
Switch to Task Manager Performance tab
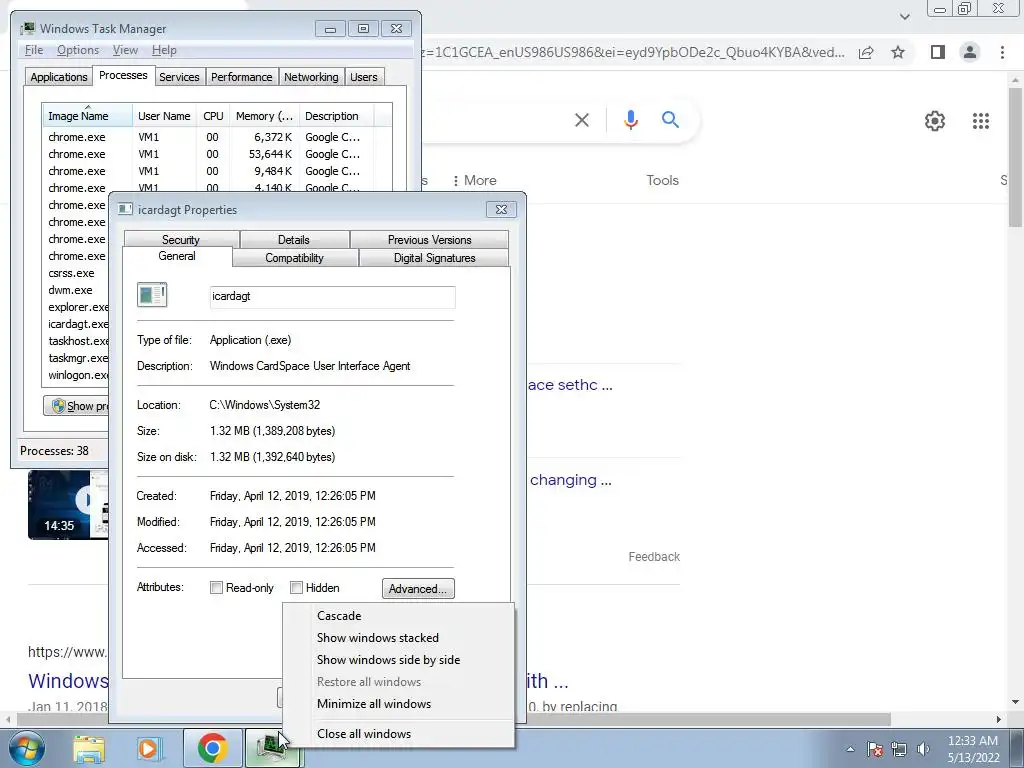(242, 77)
